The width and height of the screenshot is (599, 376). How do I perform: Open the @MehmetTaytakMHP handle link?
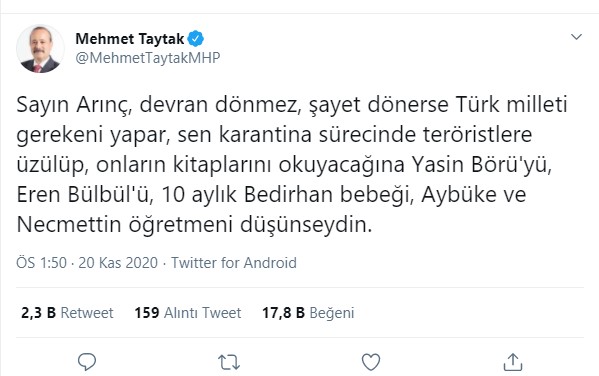(148, 58)
